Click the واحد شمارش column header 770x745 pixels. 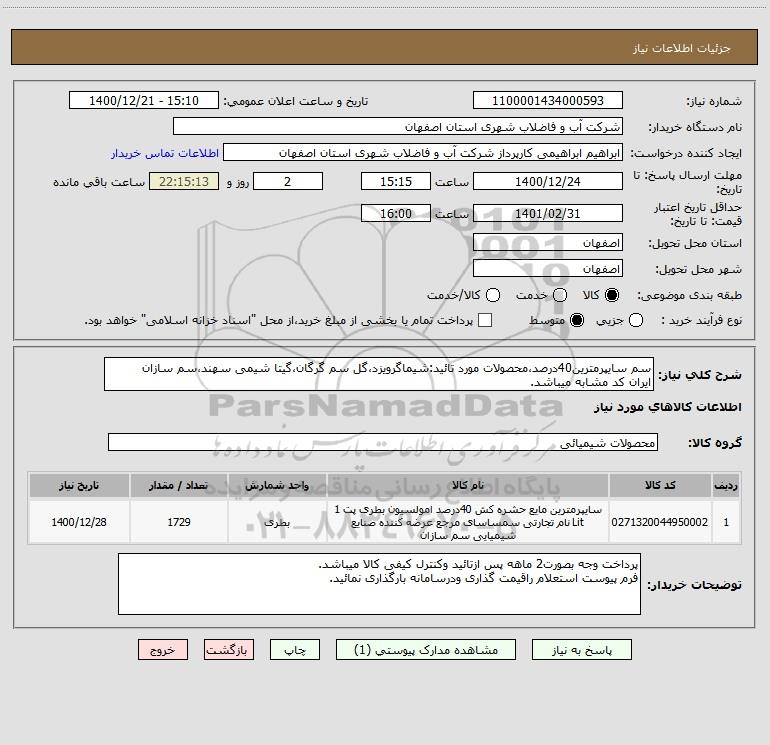277,485
